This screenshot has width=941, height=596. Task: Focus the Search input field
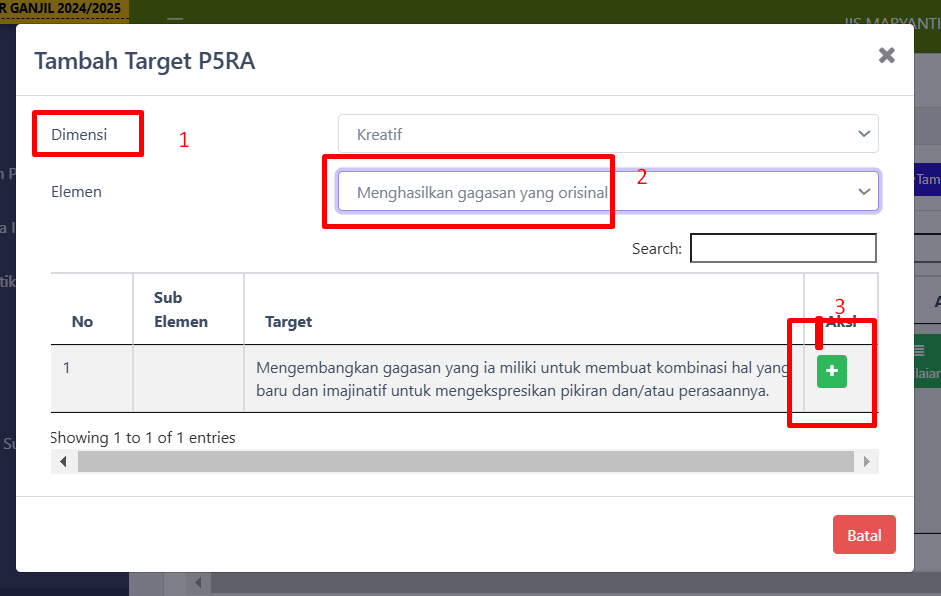[783, 248]
